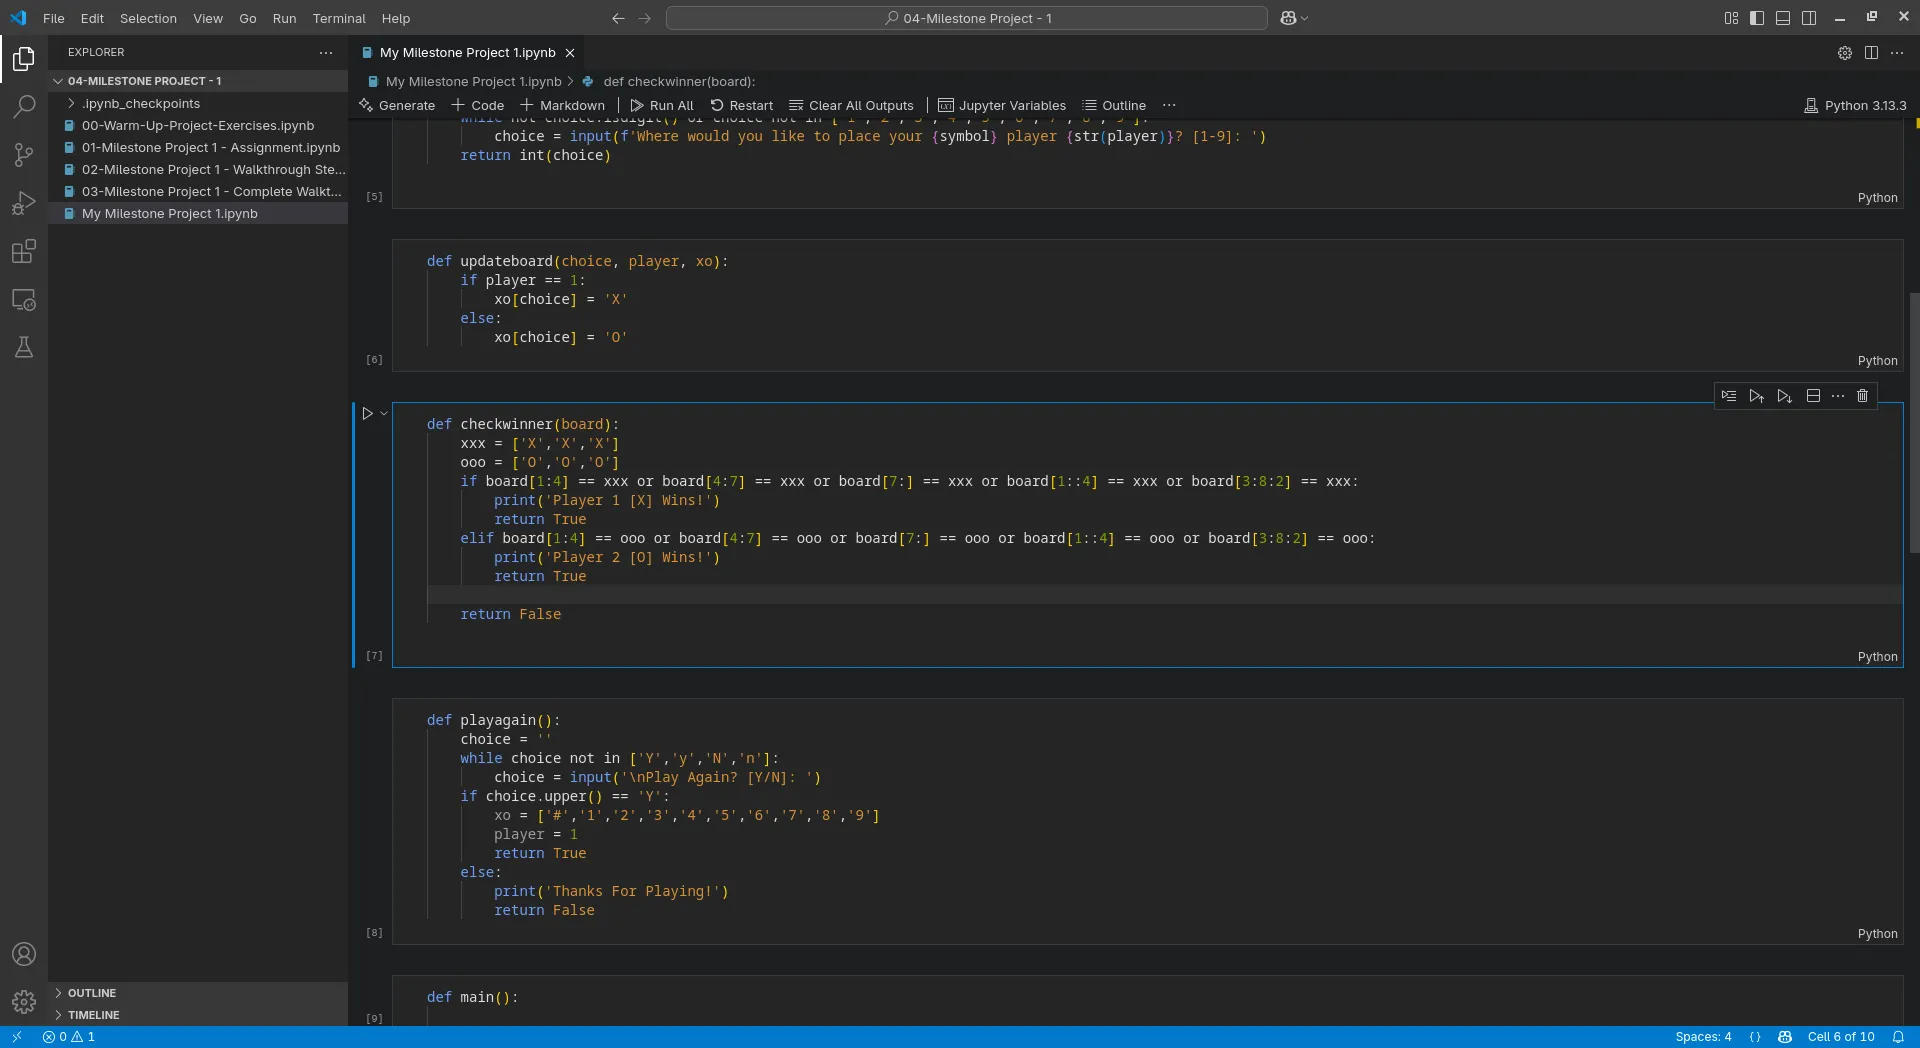Image resolution: width=1920 pixels, height=1048 pixels.
Task: Open run options dropdown beside cell run button
Action: pyautogui.click(x=384, y=413)
